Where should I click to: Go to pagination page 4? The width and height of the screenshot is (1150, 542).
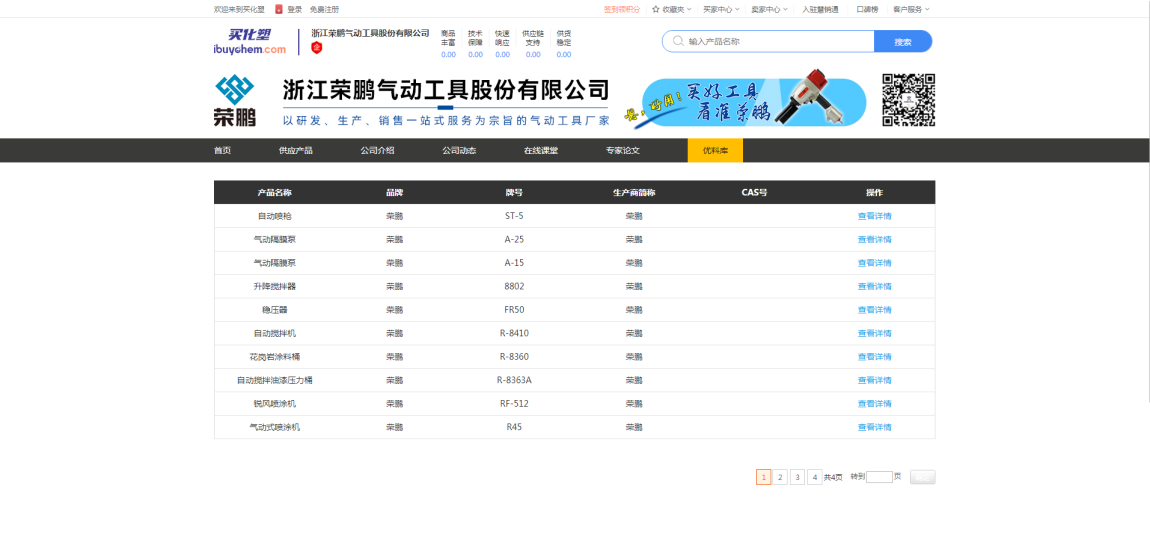click(814, 477)
